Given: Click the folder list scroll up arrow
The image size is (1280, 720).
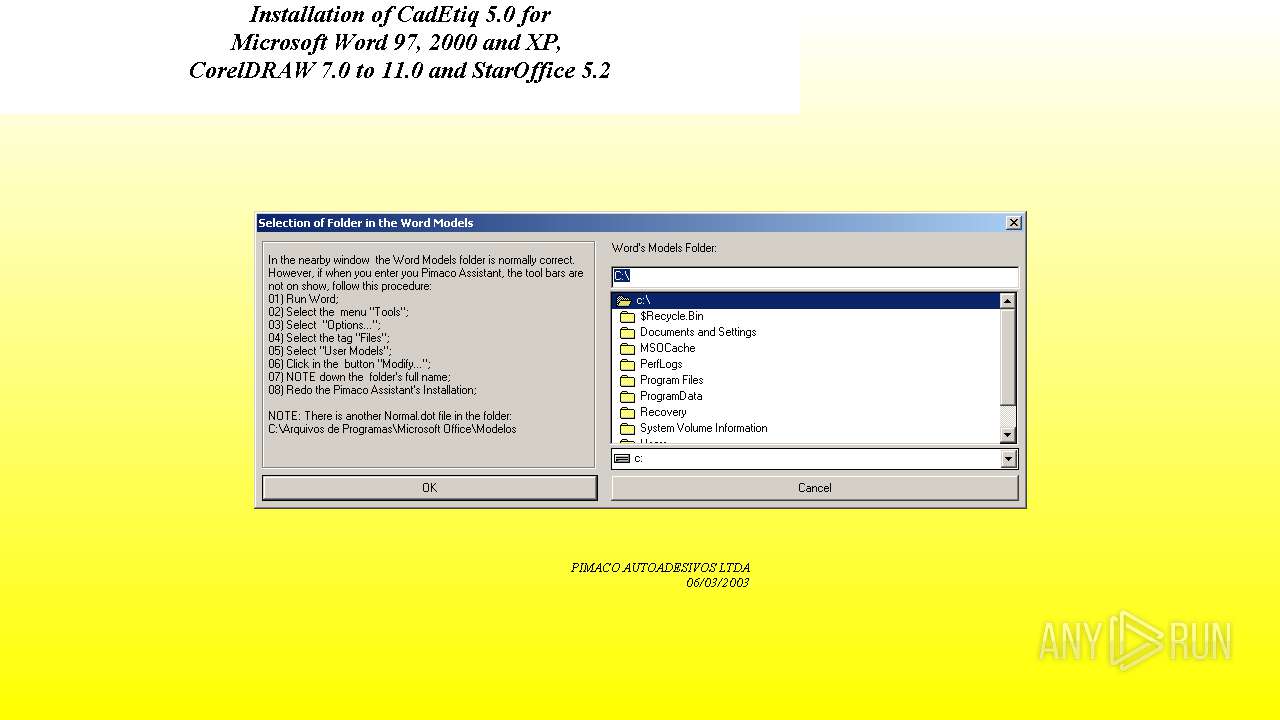Looking at the screenshot, I should 1007,301.
